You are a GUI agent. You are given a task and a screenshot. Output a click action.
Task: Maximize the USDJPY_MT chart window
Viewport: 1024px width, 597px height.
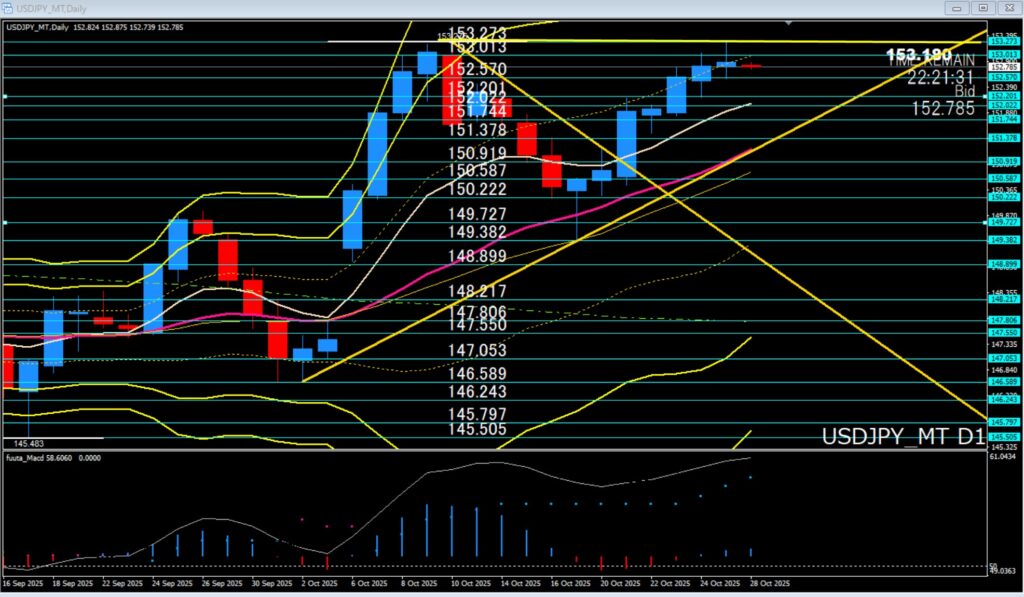tap(982, 8)
